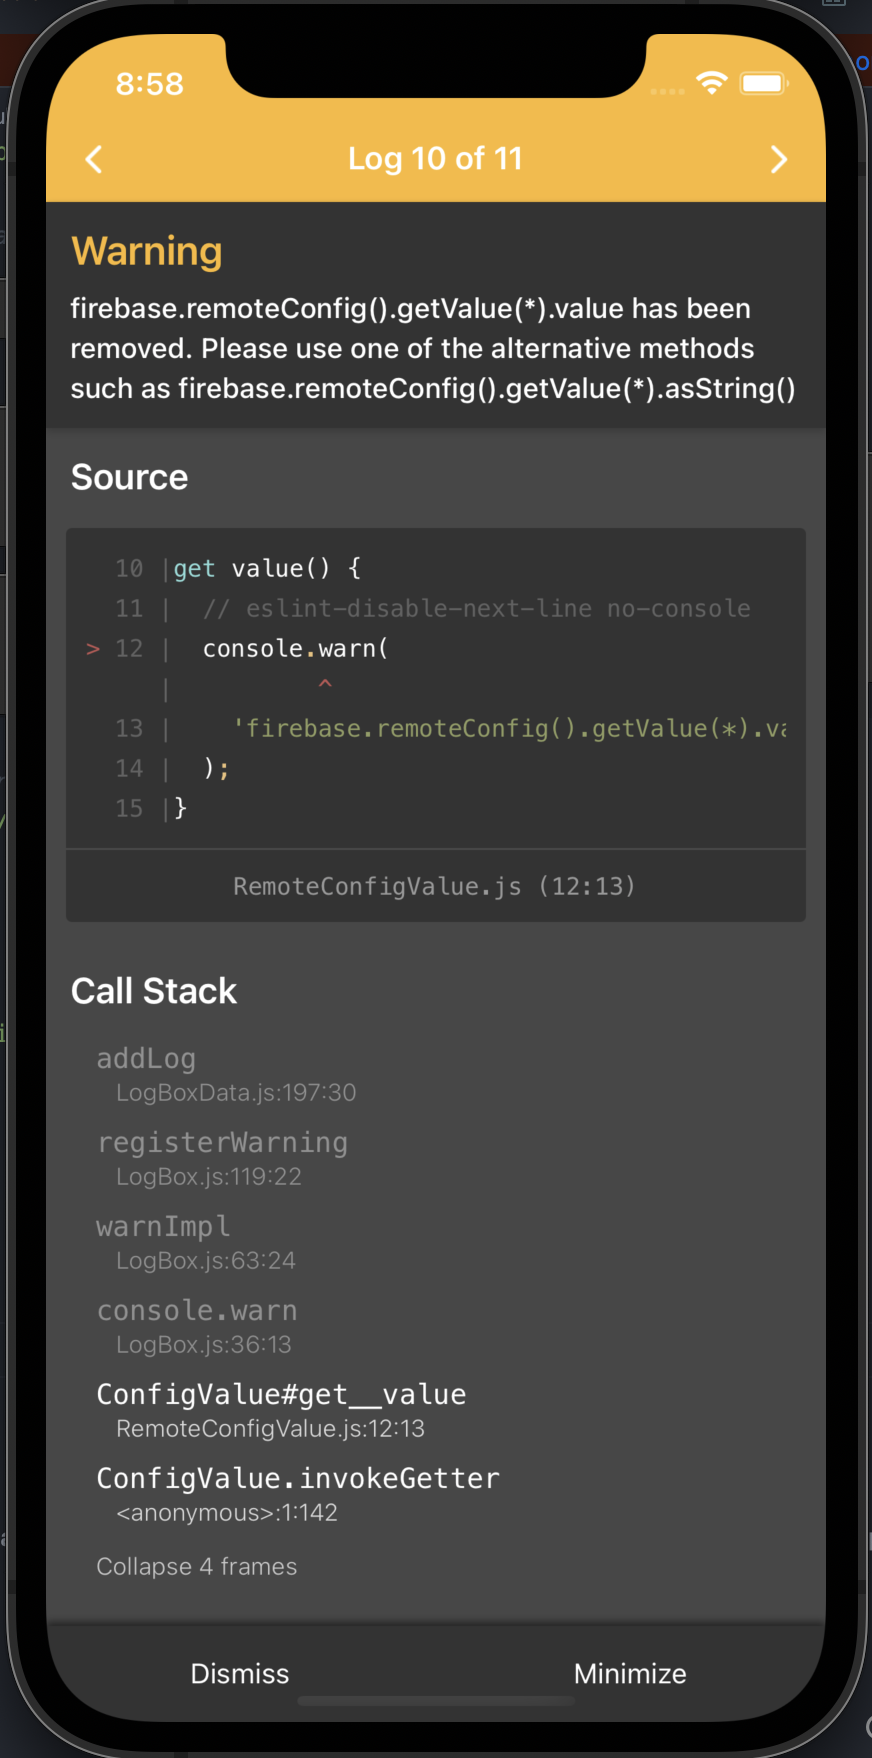Tap LogBox.js:36:13 location text
872x1758 pixels.
tap(204, 1344)
